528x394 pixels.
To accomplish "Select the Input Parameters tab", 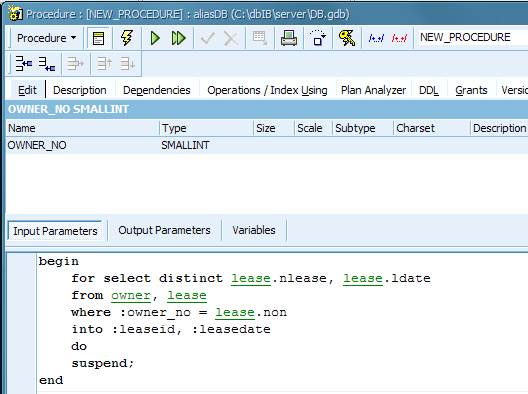I will (55, 231).
